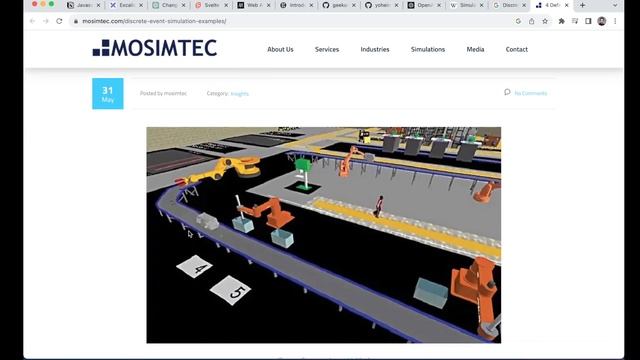Open the Contact page
The height and width of the screenshot is (360, 640).
tap(517, 49)
